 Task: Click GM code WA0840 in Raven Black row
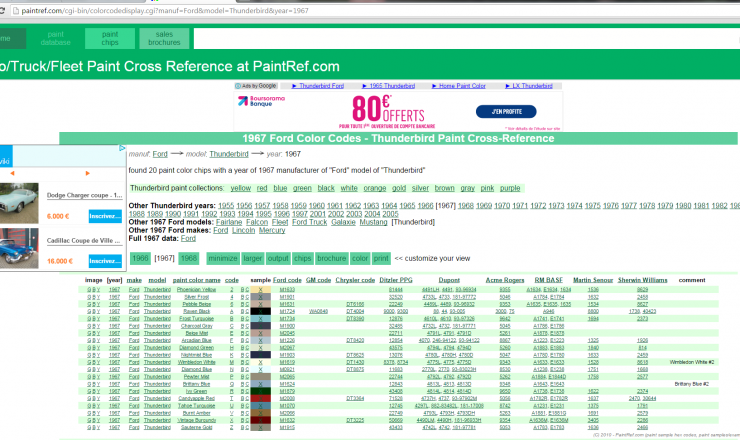(318, 312)
